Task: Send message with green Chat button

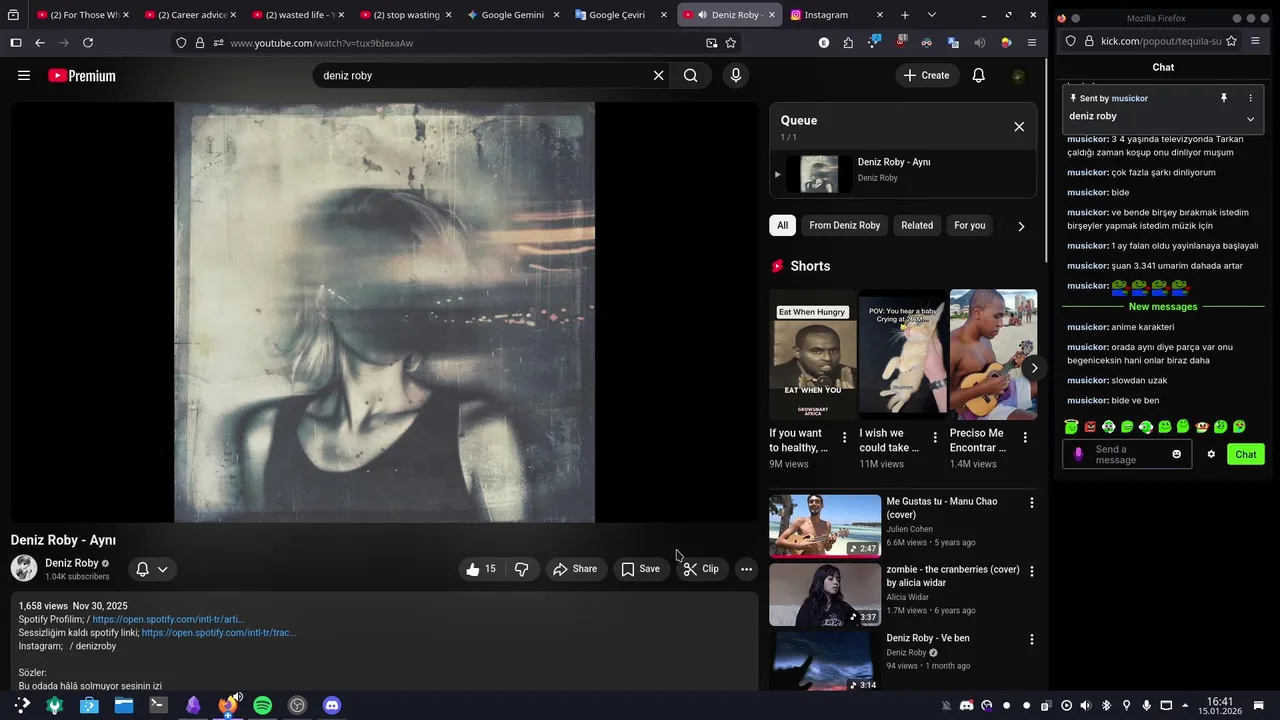Action: (1246, 454)
